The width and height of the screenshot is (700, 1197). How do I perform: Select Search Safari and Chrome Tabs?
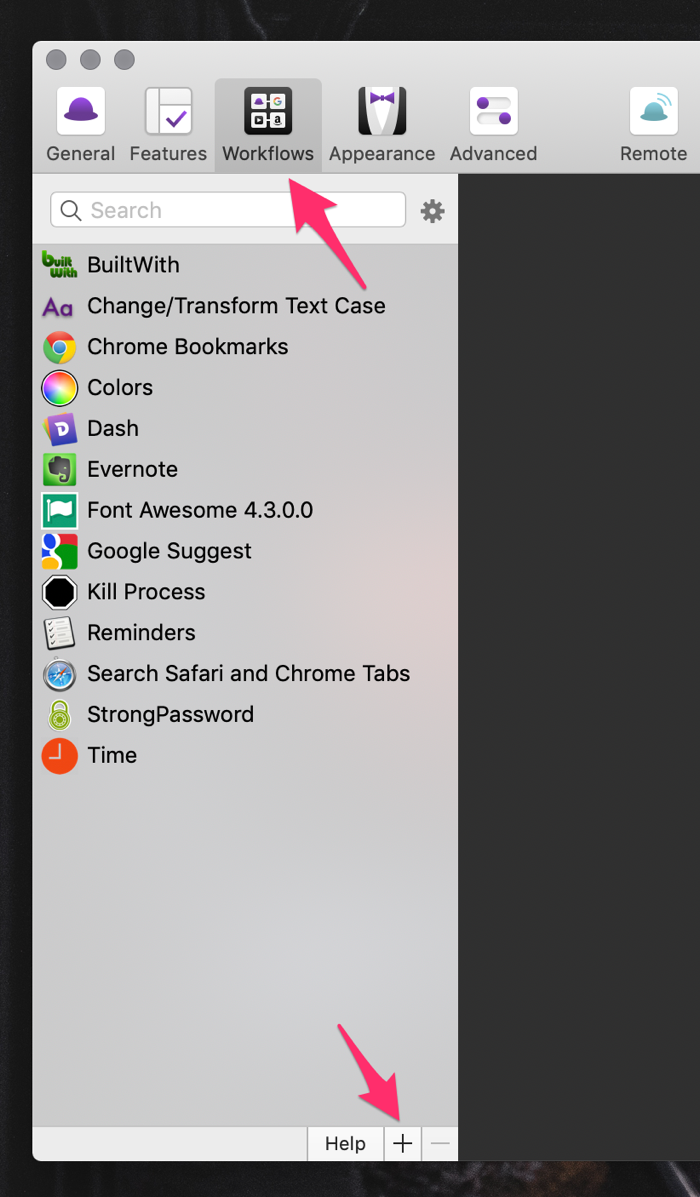(x=245, y=673)
